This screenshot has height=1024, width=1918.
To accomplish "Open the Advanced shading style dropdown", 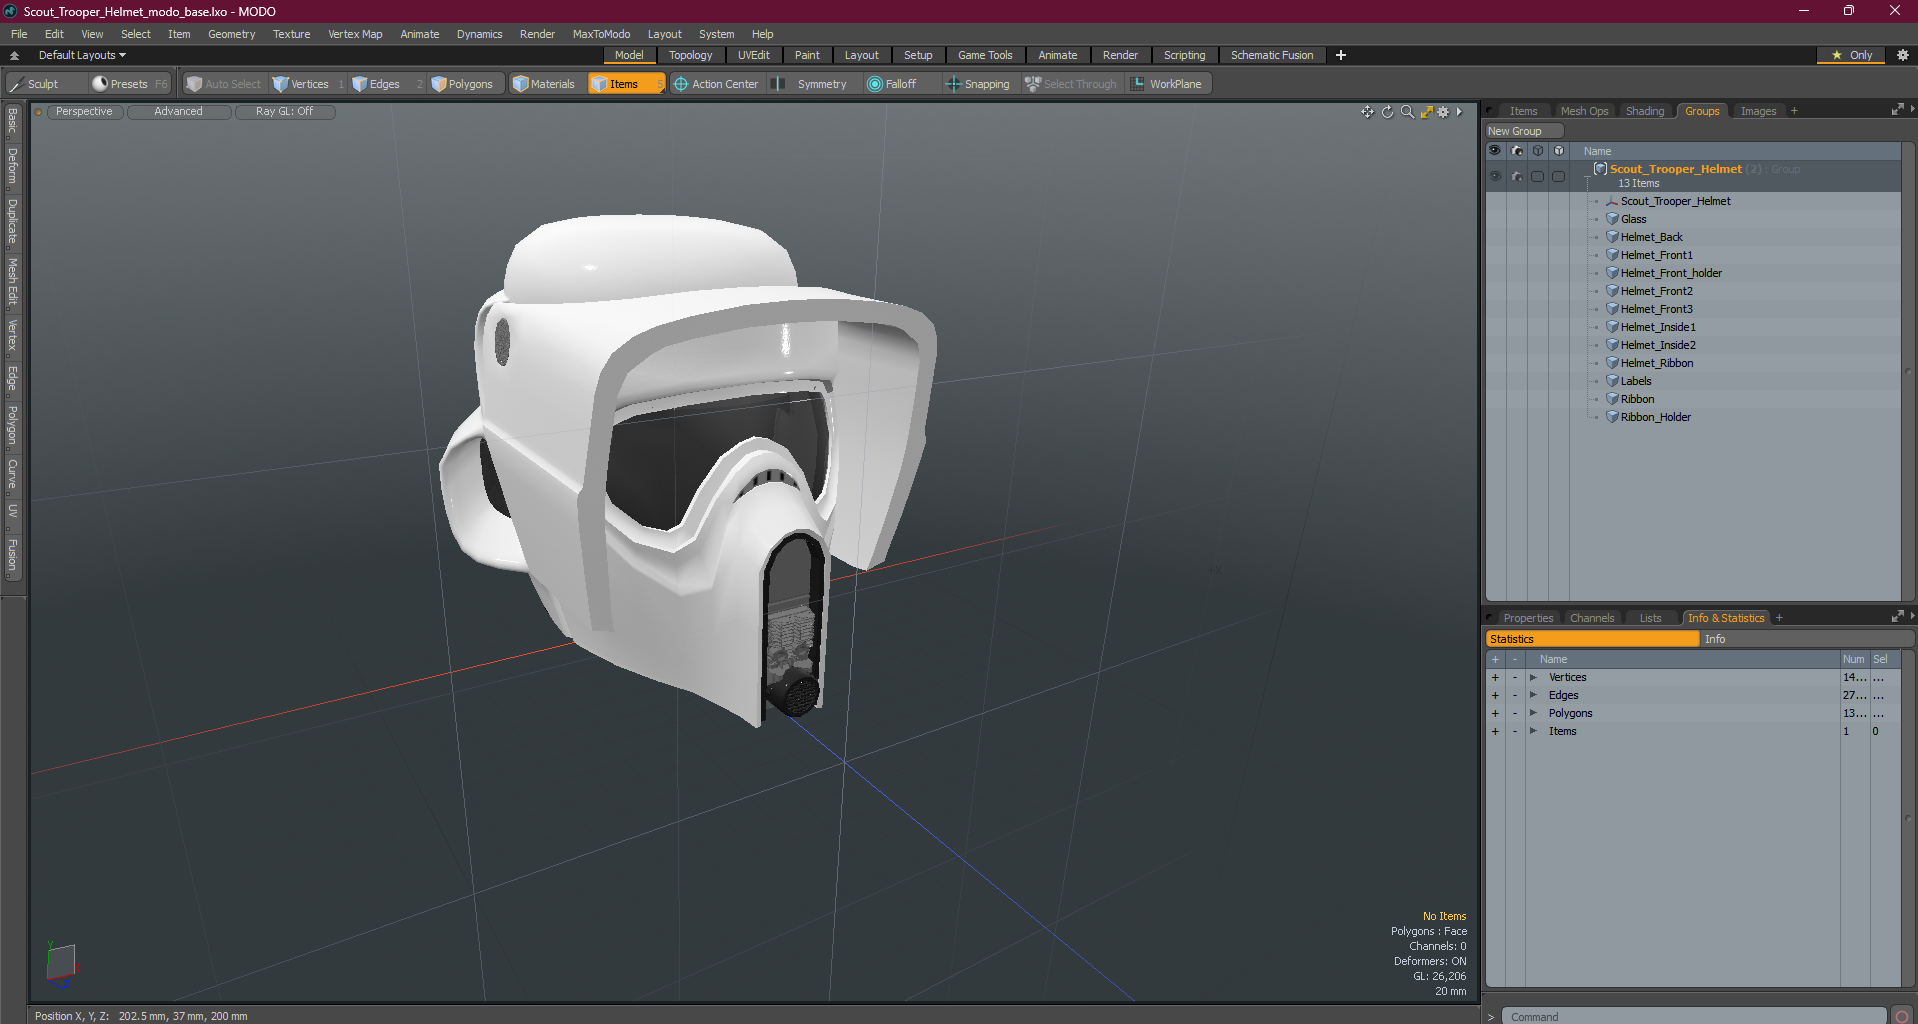I will pos(178,112).
